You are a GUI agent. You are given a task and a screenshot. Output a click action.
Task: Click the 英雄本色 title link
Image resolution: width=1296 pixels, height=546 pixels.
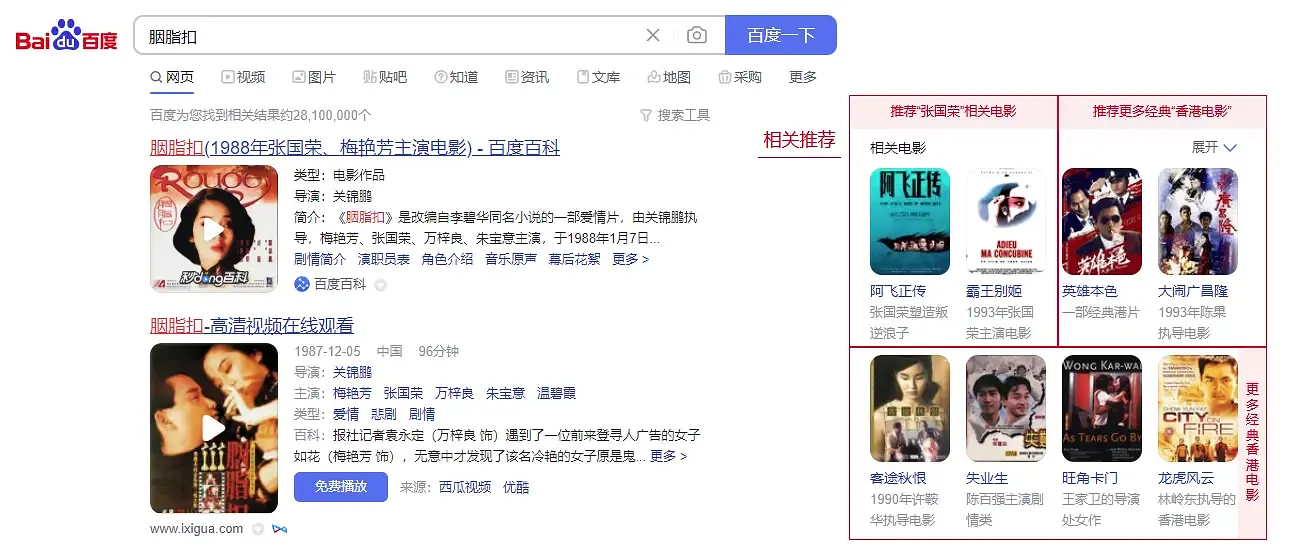point(1090,291)
